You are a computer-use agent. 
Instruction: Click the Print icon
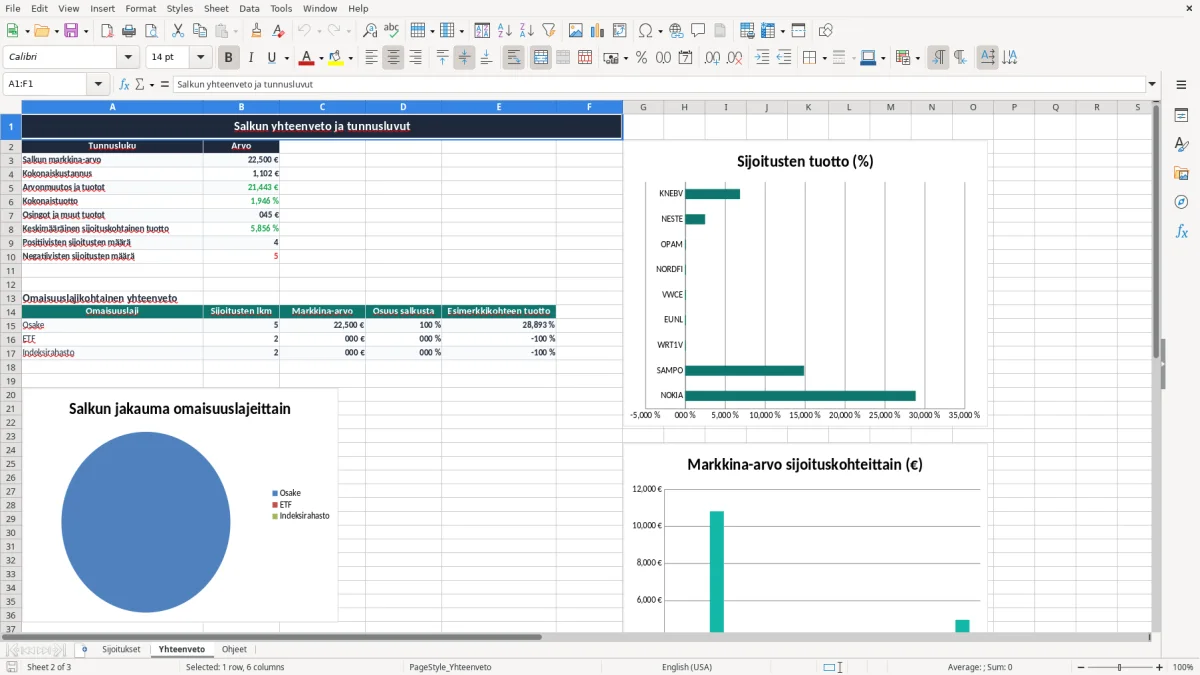pos(130,31)
